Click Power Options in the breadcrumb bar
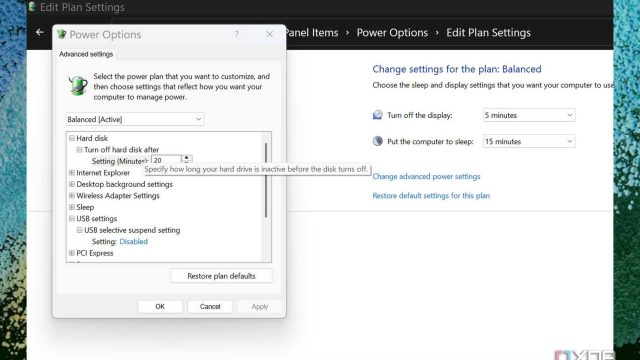This screenshot has width=640, height=360. point(392,33)
